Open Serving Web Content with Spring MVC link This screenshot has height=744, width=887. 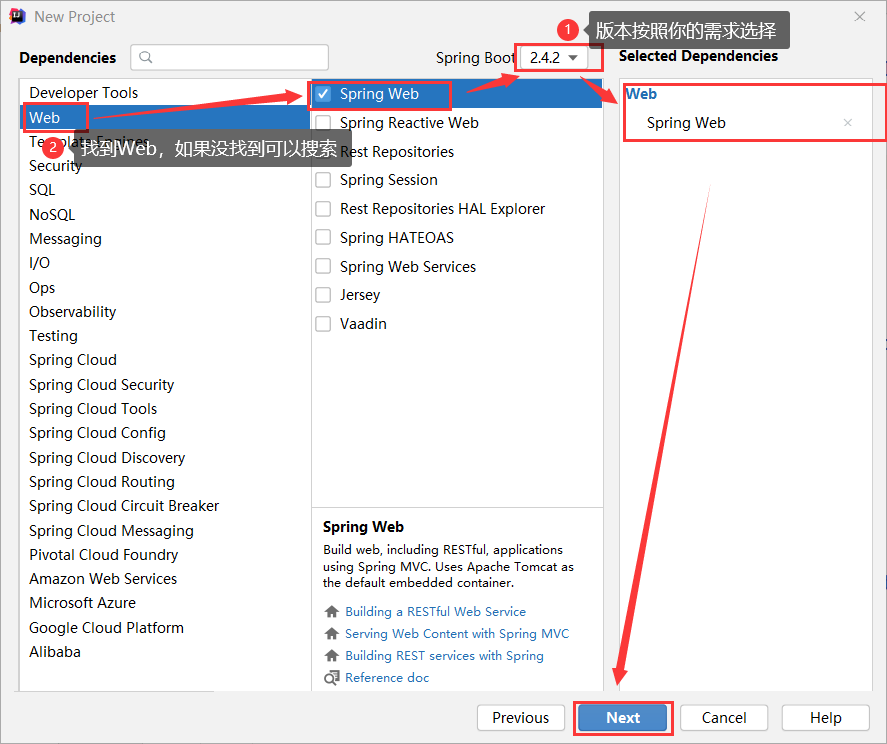[x=457, y=634]
